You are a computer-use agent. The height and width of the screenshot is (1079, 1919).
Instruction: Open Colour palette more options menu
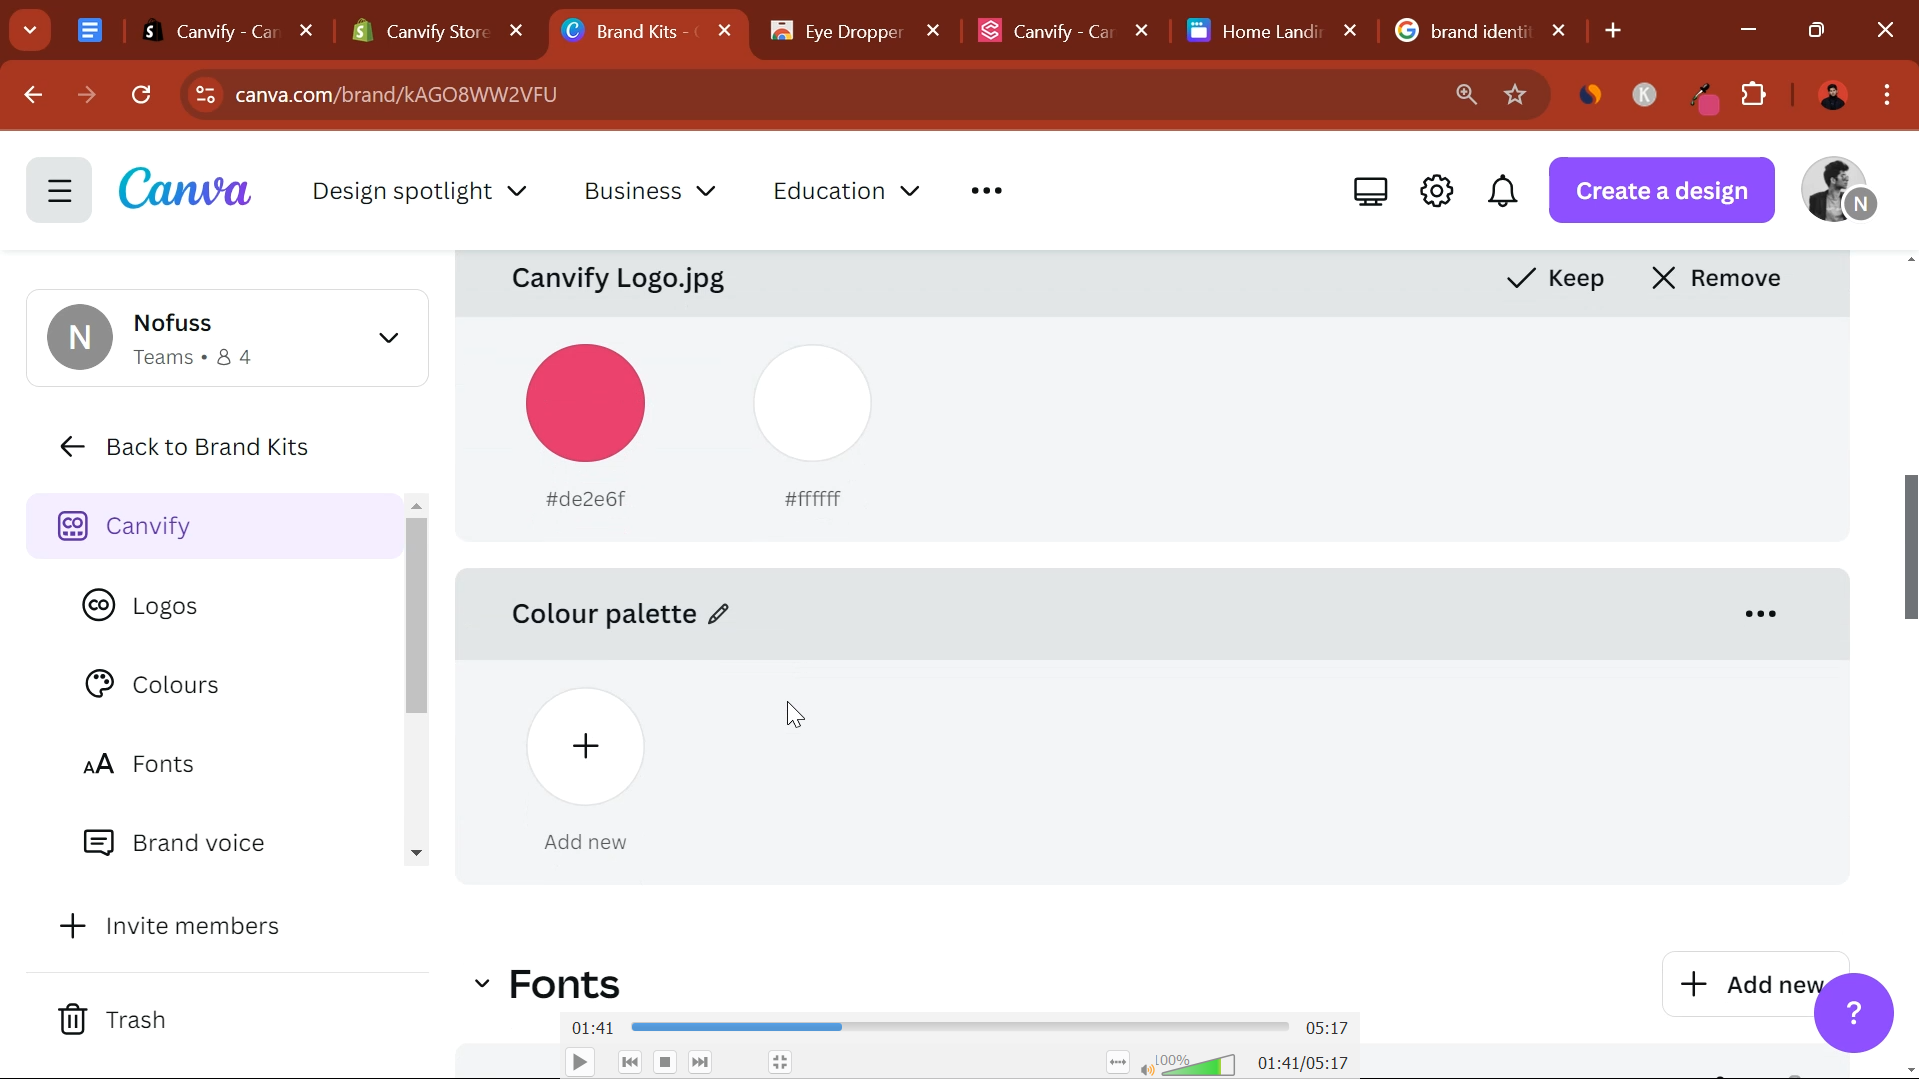tap(1760, 614)
